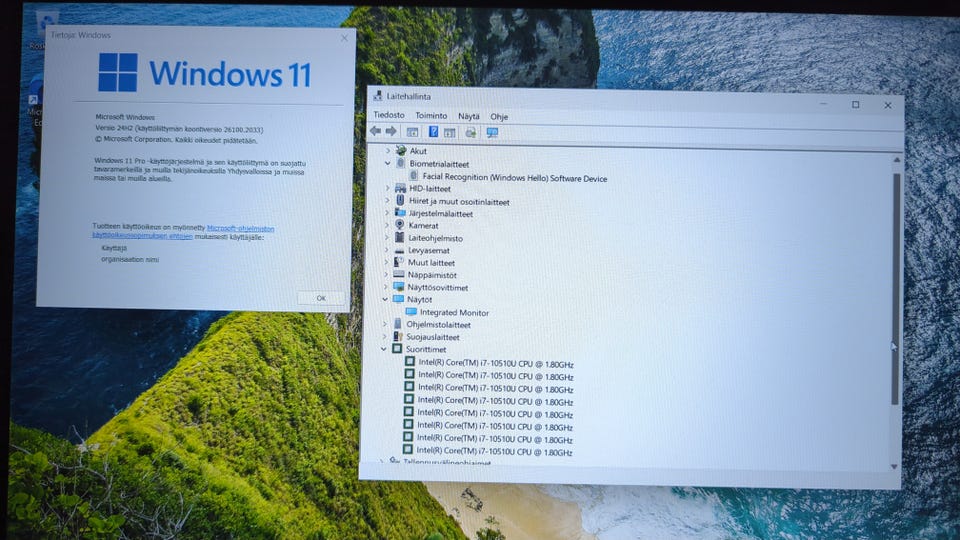Click the toolbar icon with the green arrow
The image size is (960, 540).
click(470, 132)
